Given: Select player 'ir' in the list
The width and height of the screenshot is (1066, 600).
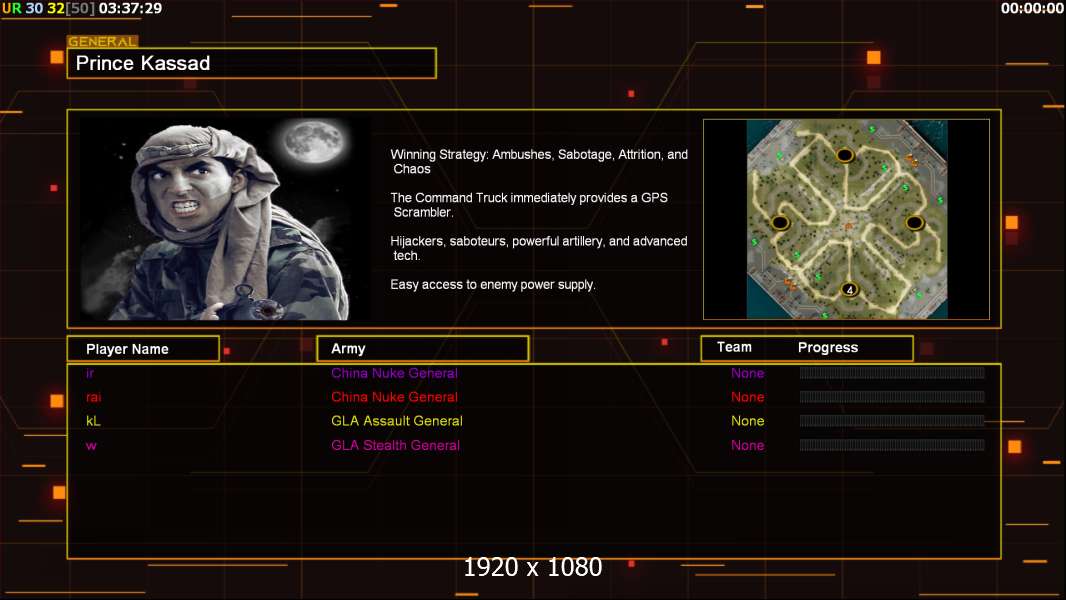Looking at the screenshot, I should click(90, 373).
